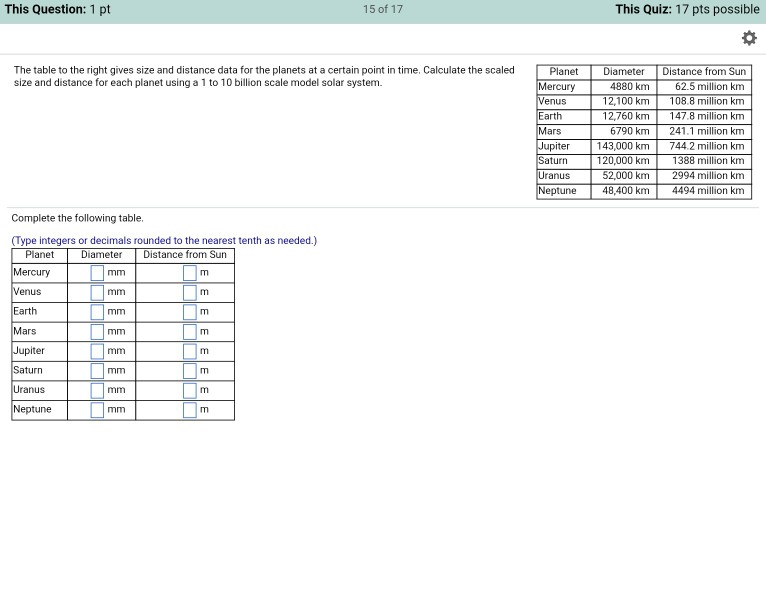Click Venus diameter input box
Screen dimensions: 766x614
click(x=97, y=292)
